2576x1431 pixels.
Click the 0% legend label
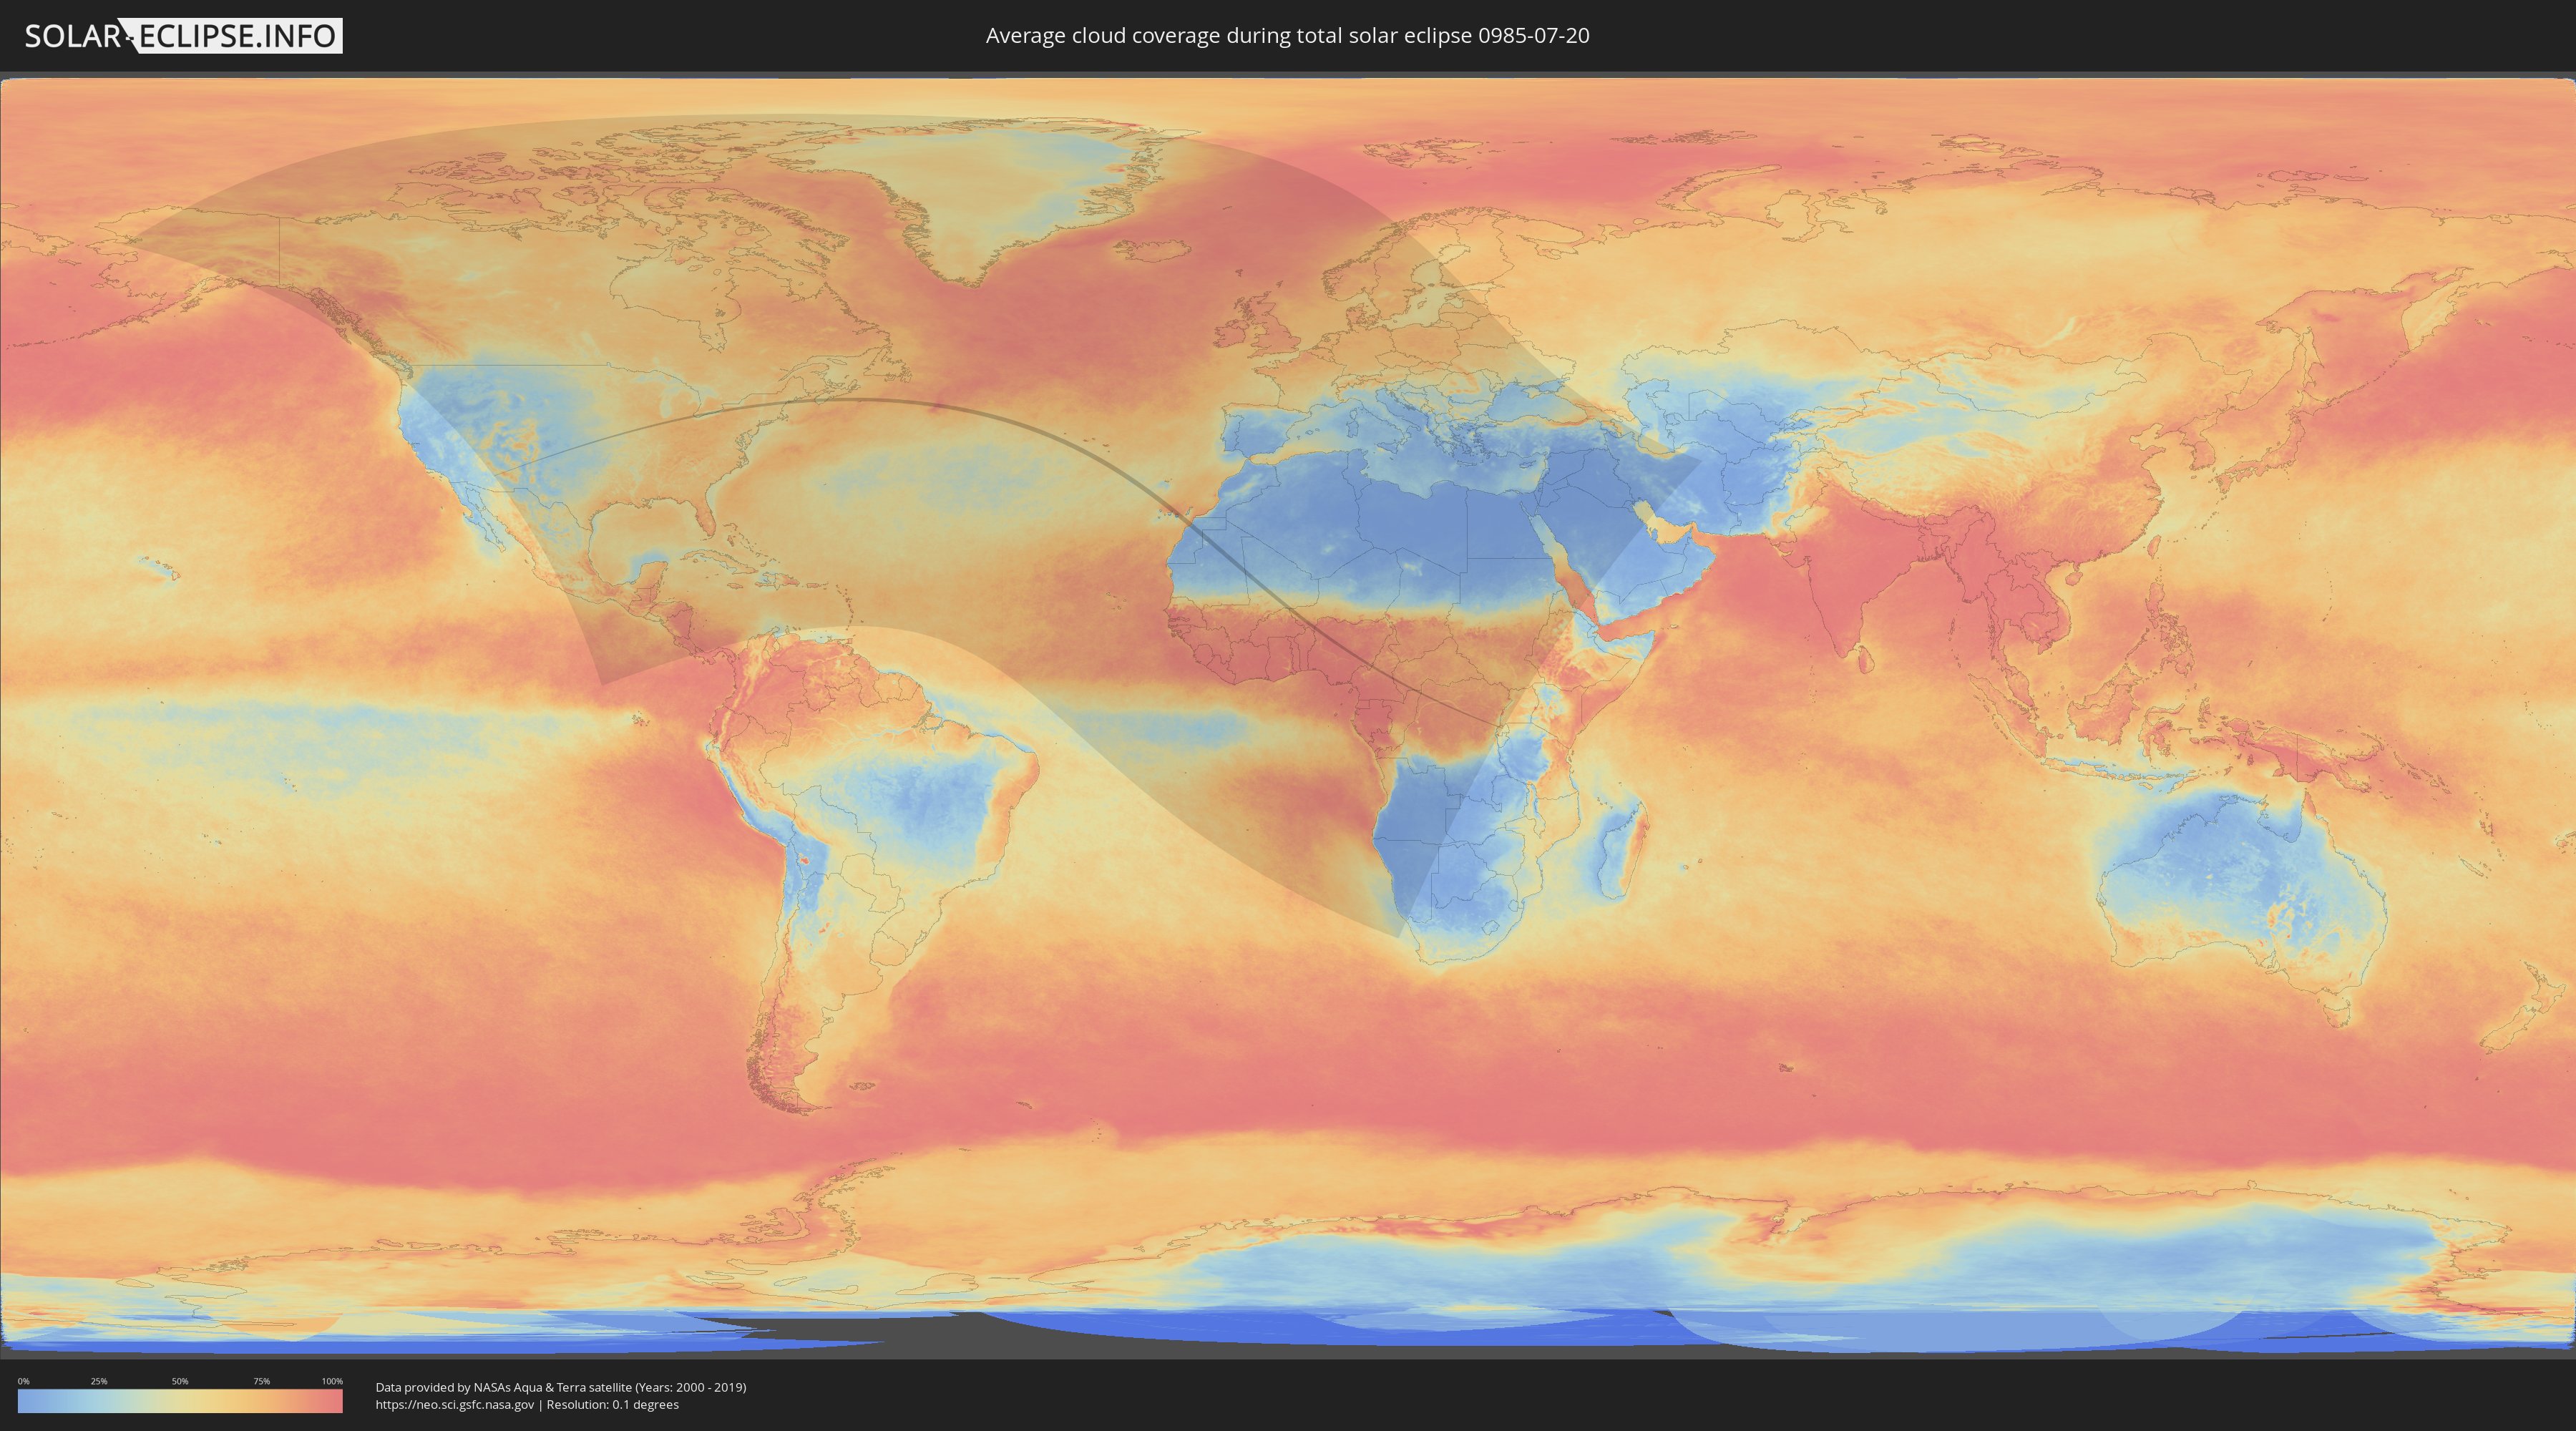tap(23, 1381)
